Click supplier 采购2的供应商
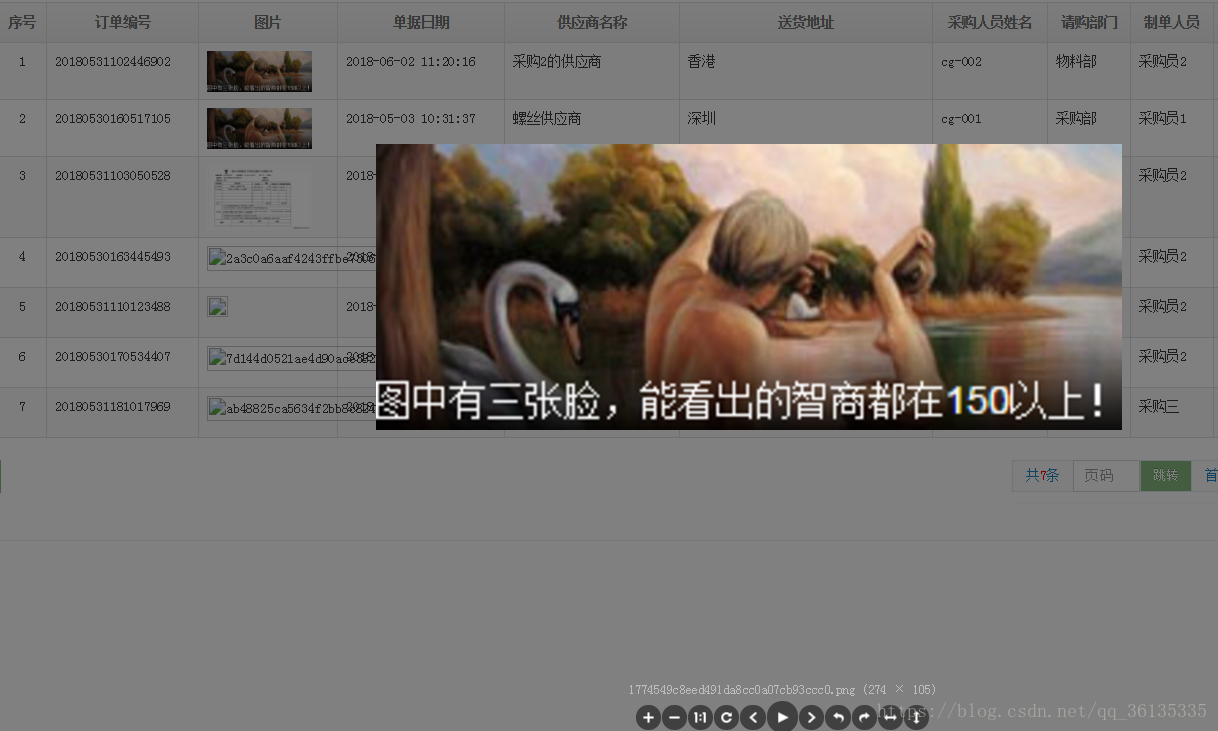This screenshot has height=731, width=1218. (x=557, y=62)
